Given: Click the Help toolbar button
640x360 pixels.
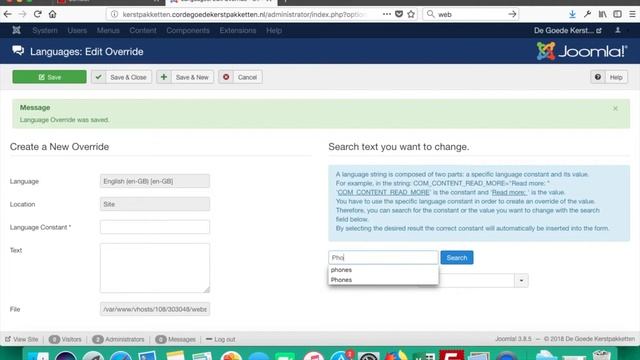Looking at the screenshot, I should point(609,77).
